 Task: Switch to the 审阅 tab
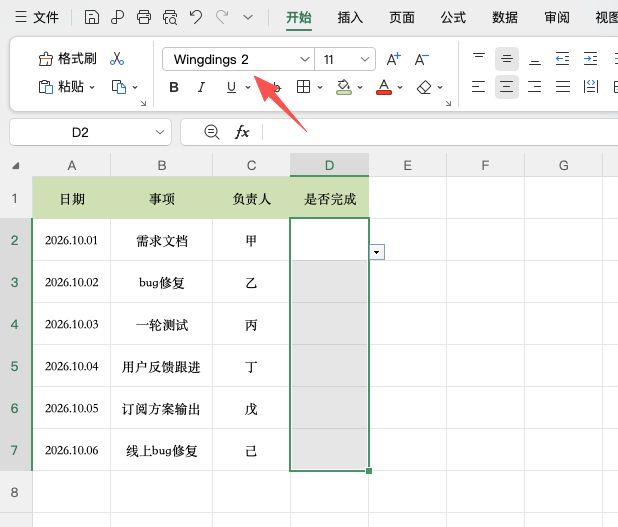(x=557, y=18)
